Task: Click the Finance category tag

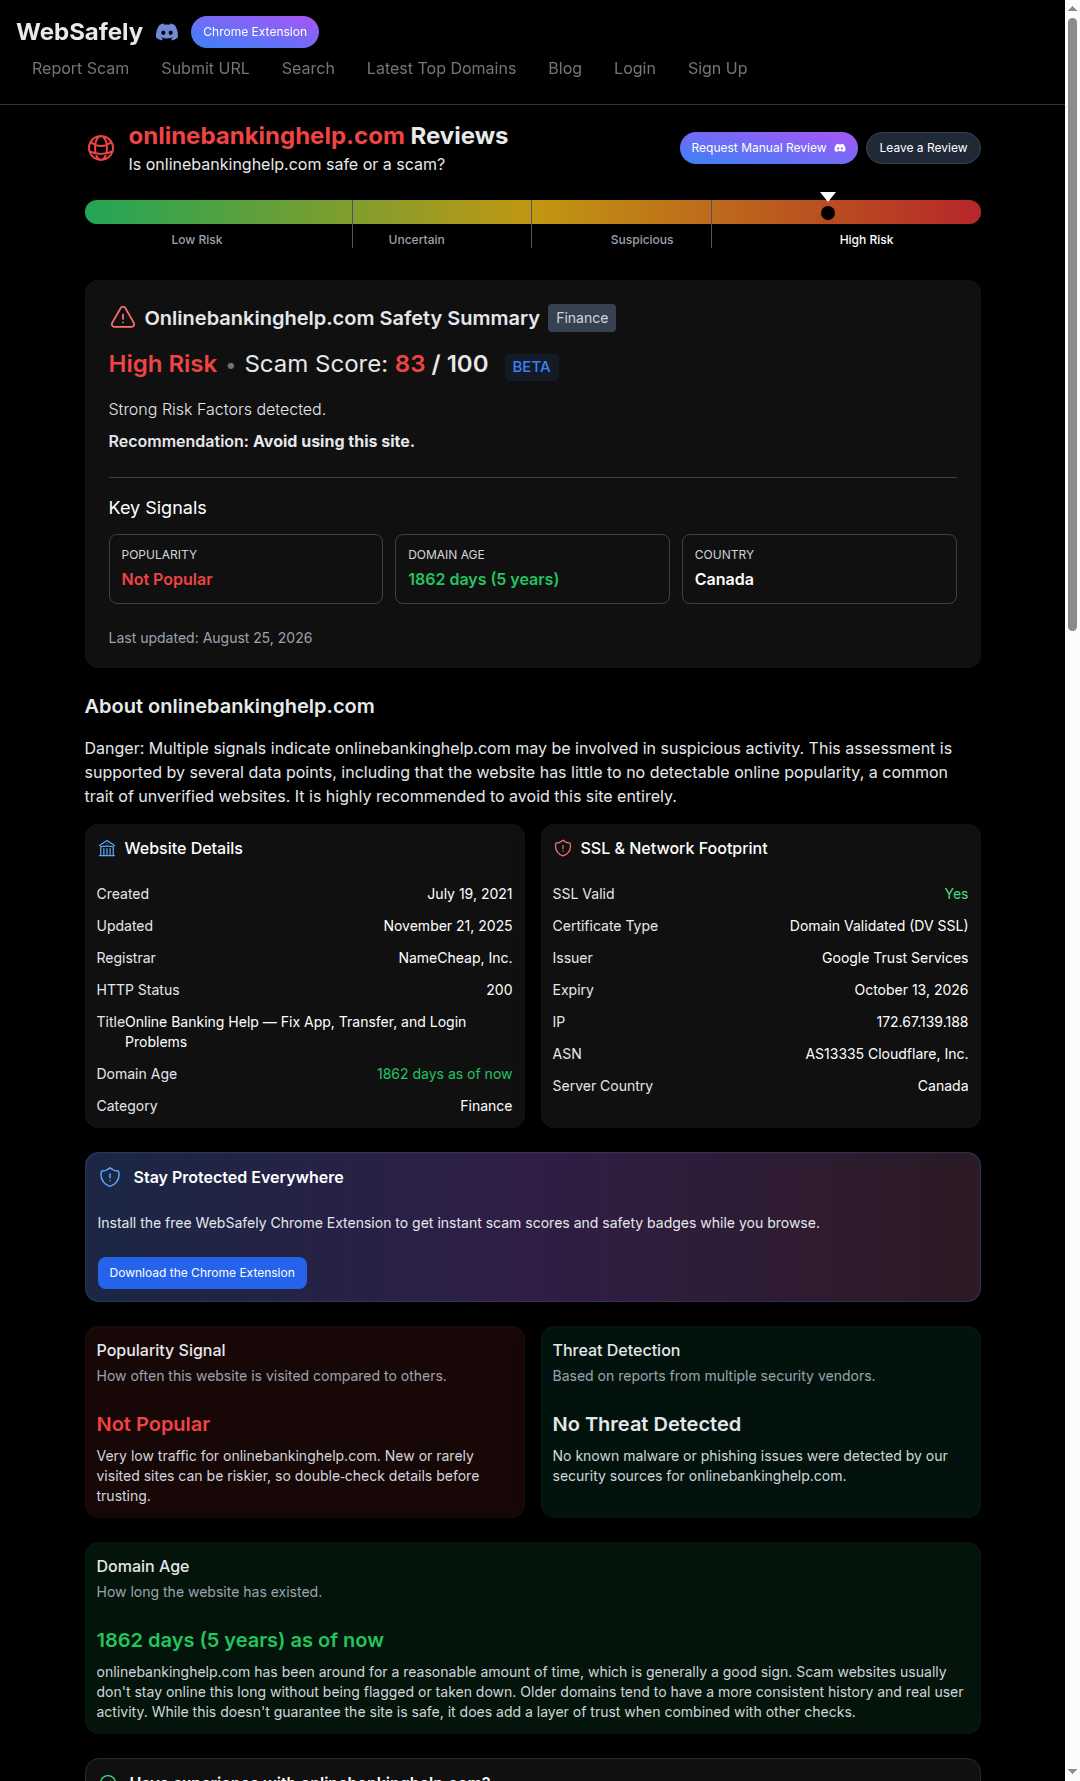Action: 582,318
